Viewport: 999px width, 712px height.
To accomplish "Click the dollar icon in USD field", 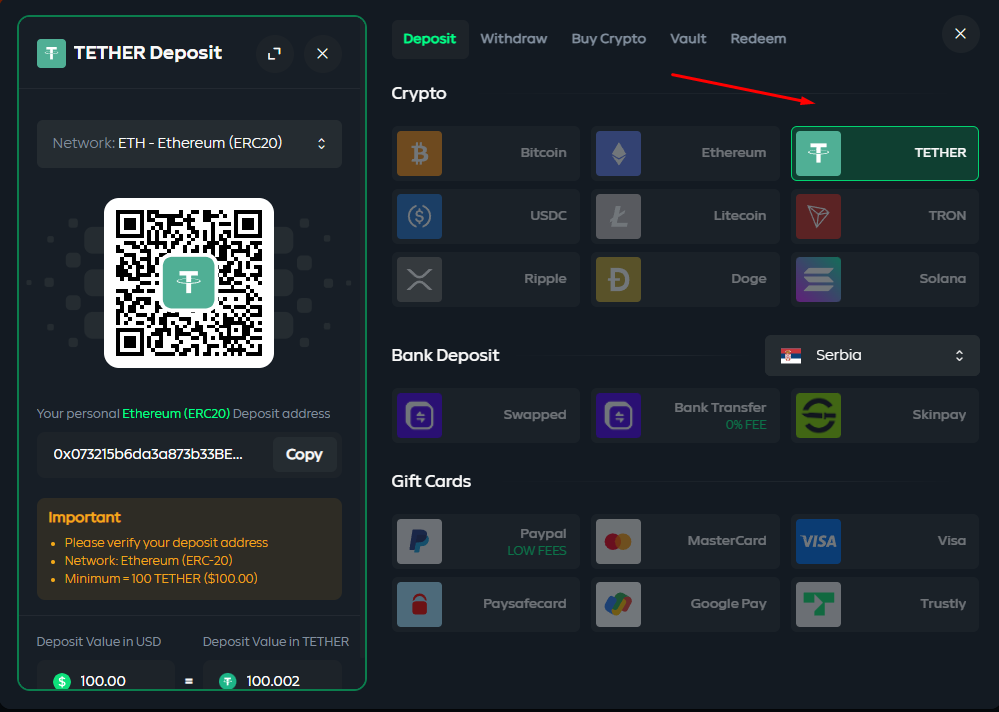I will [x=62, y=681].
